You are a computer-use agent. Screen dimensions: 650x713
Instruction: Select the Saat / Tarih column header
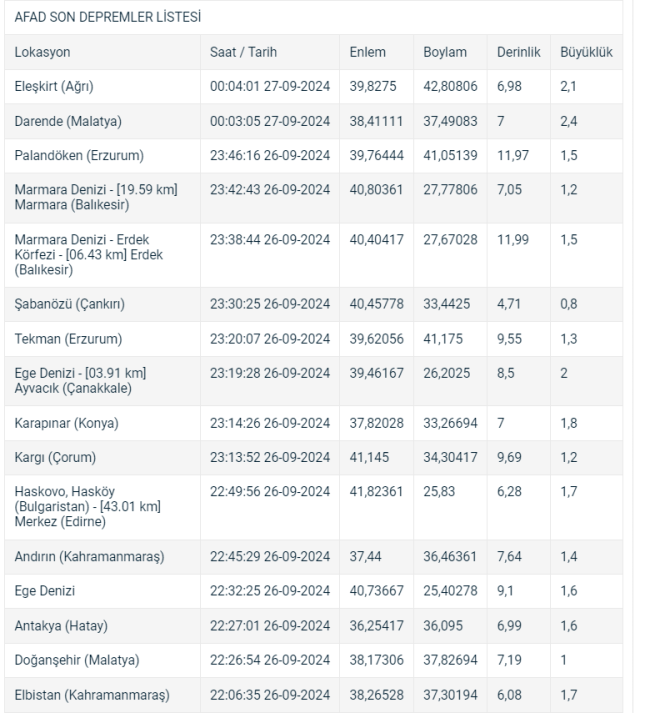pos(243,52)
